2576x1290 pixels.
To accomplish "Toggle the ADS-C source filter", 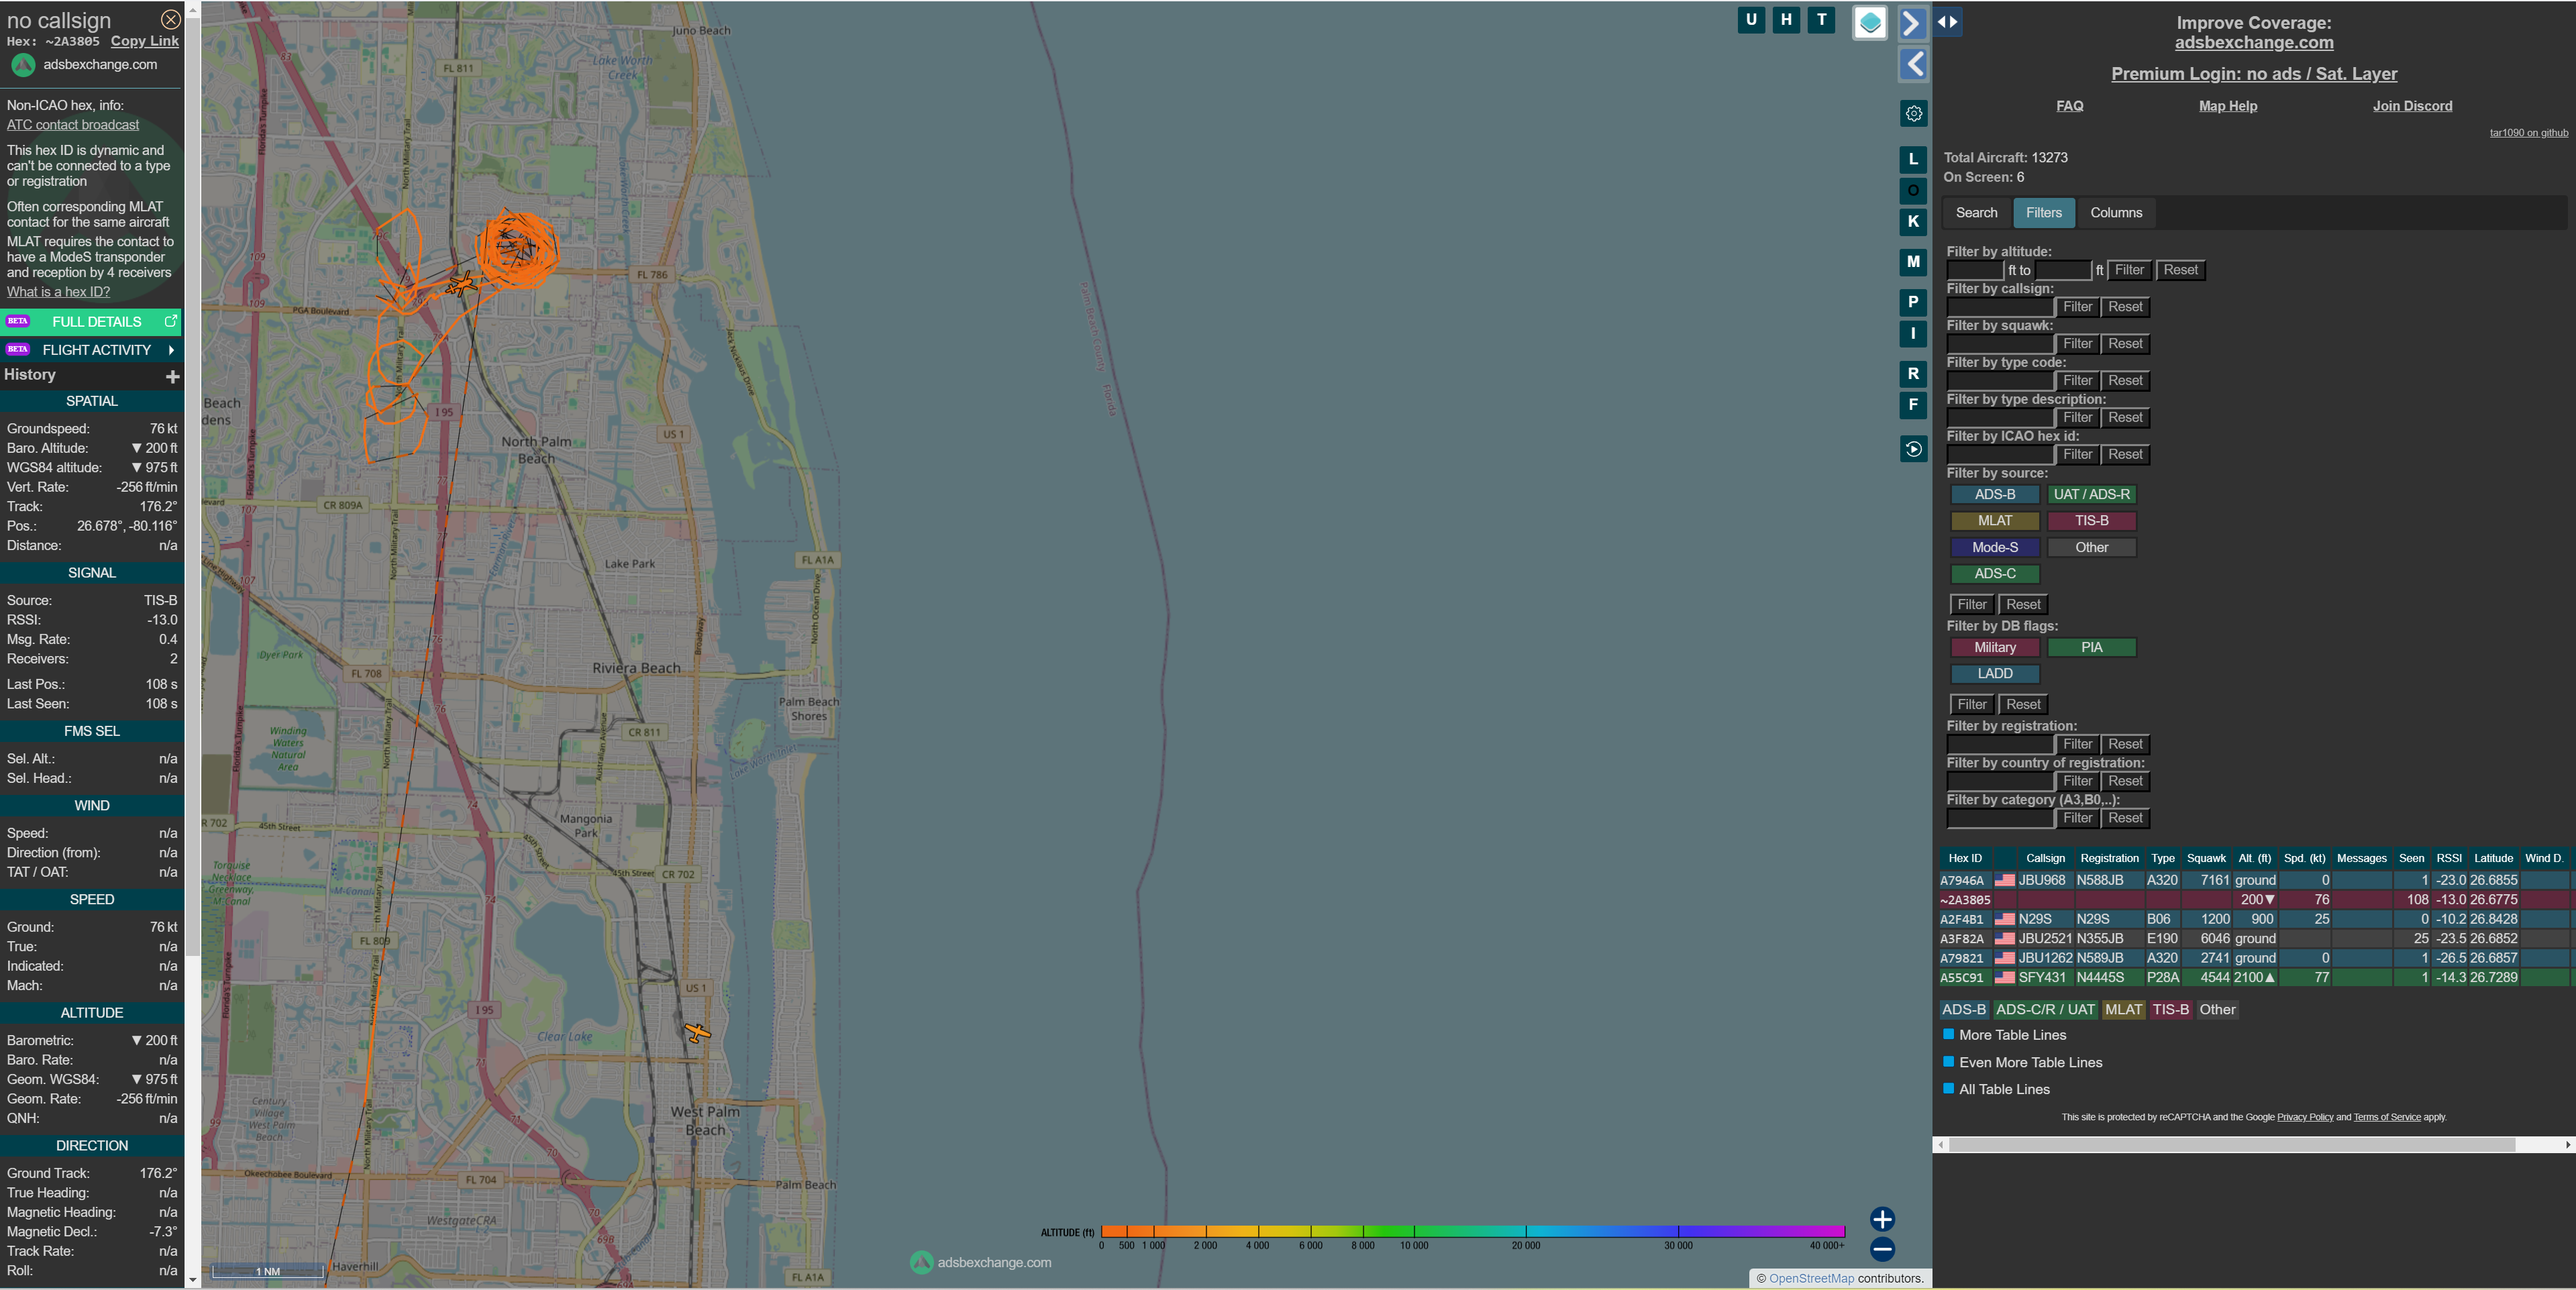I will click(x=1994, y=574).
